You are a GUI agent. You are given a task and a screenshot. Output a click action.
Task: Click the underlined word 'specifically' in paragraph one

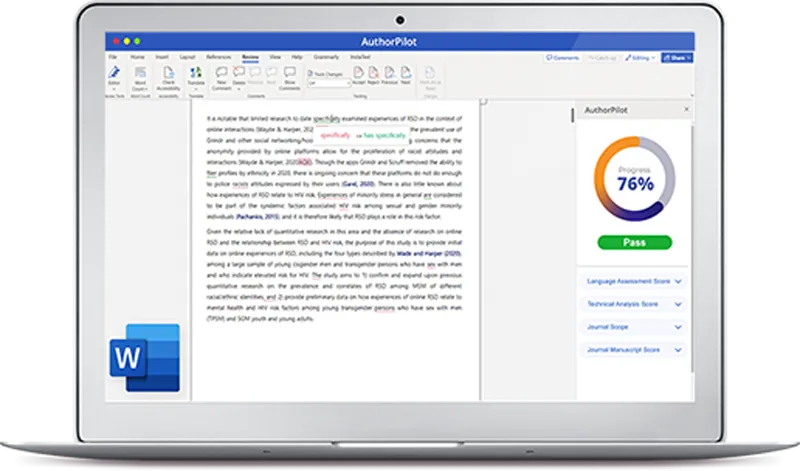point(327,119)
